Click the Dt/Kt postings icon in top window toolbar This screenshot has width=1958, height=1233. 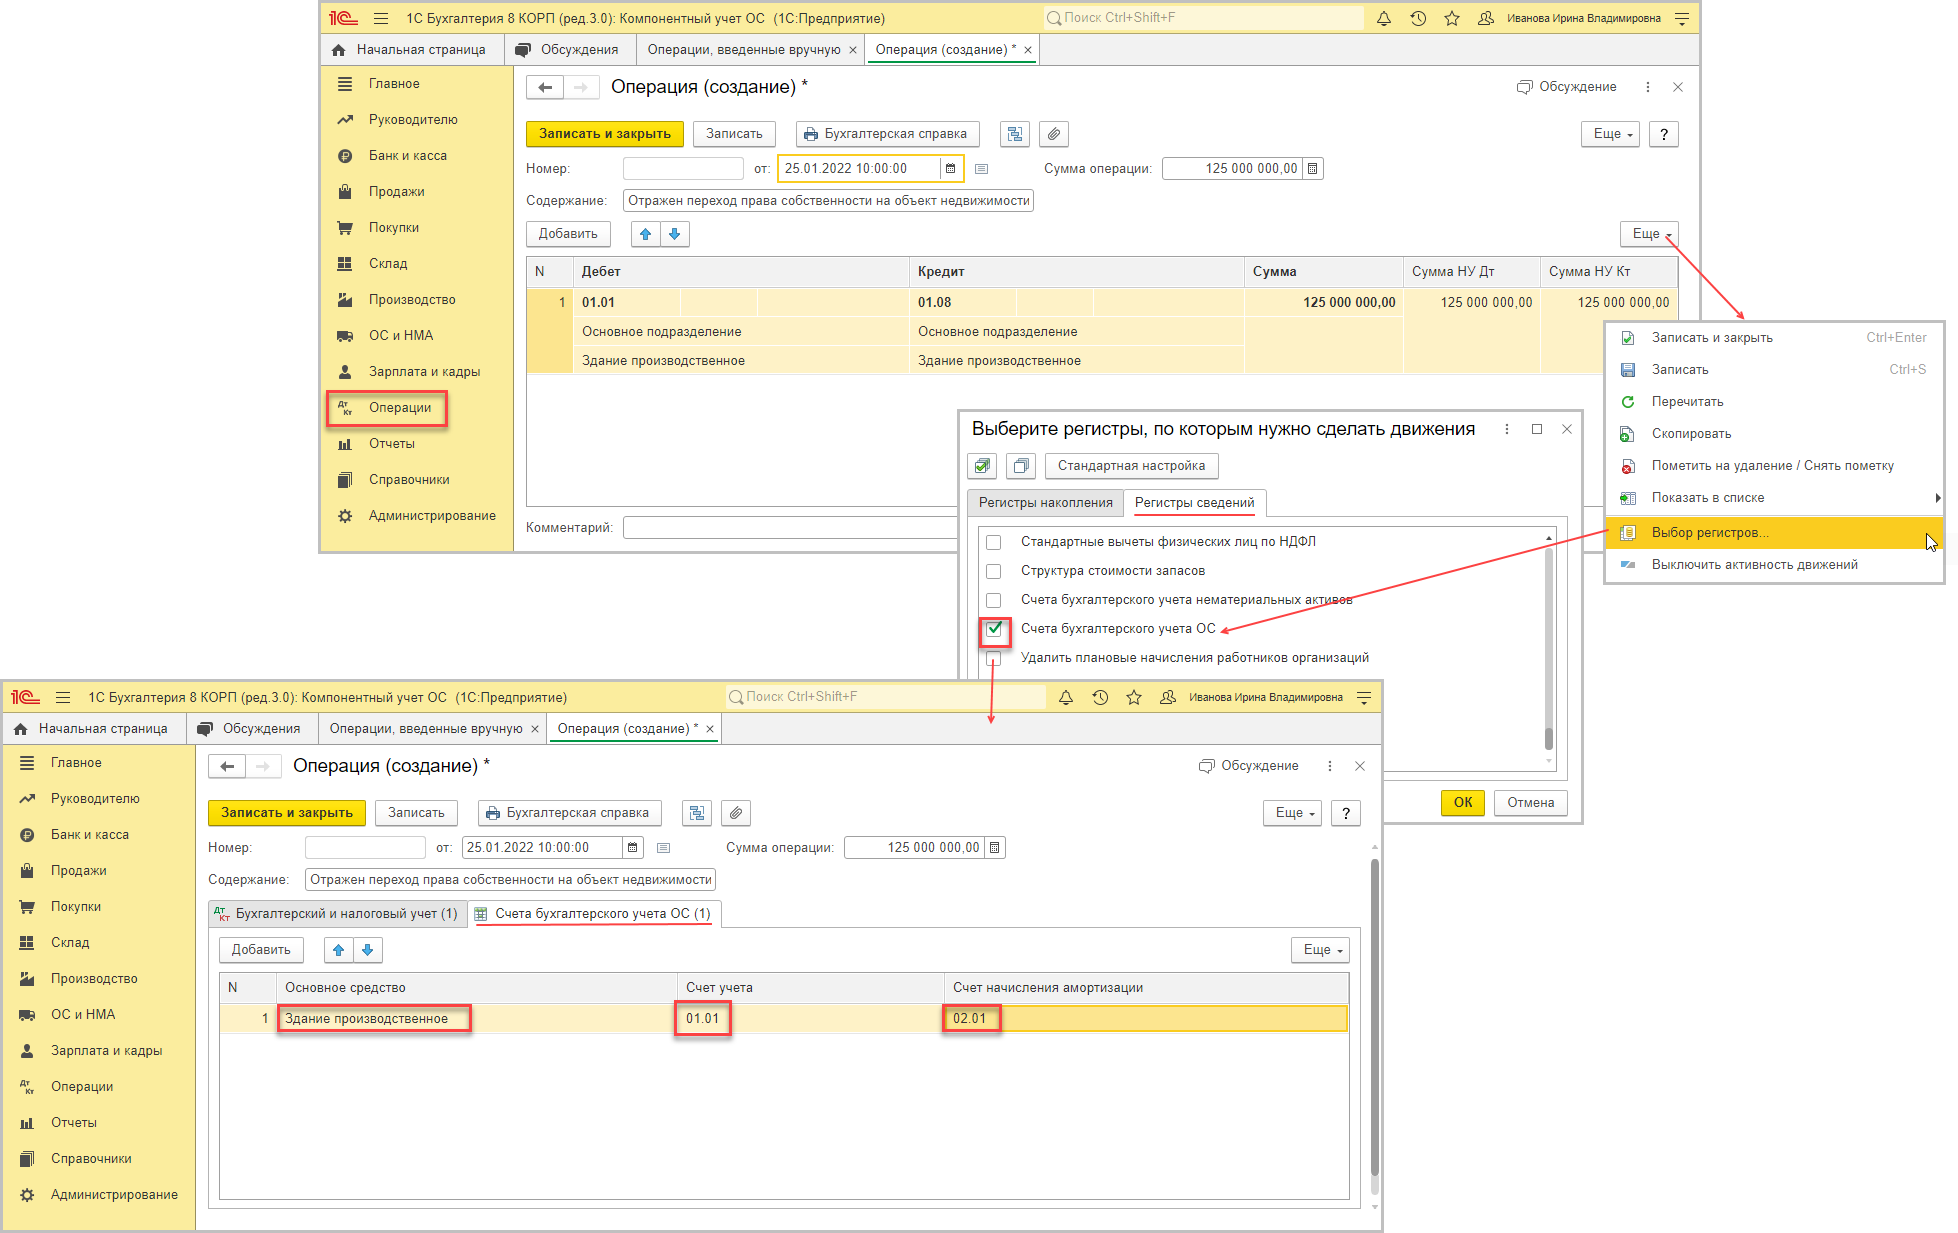[1015, 134]
